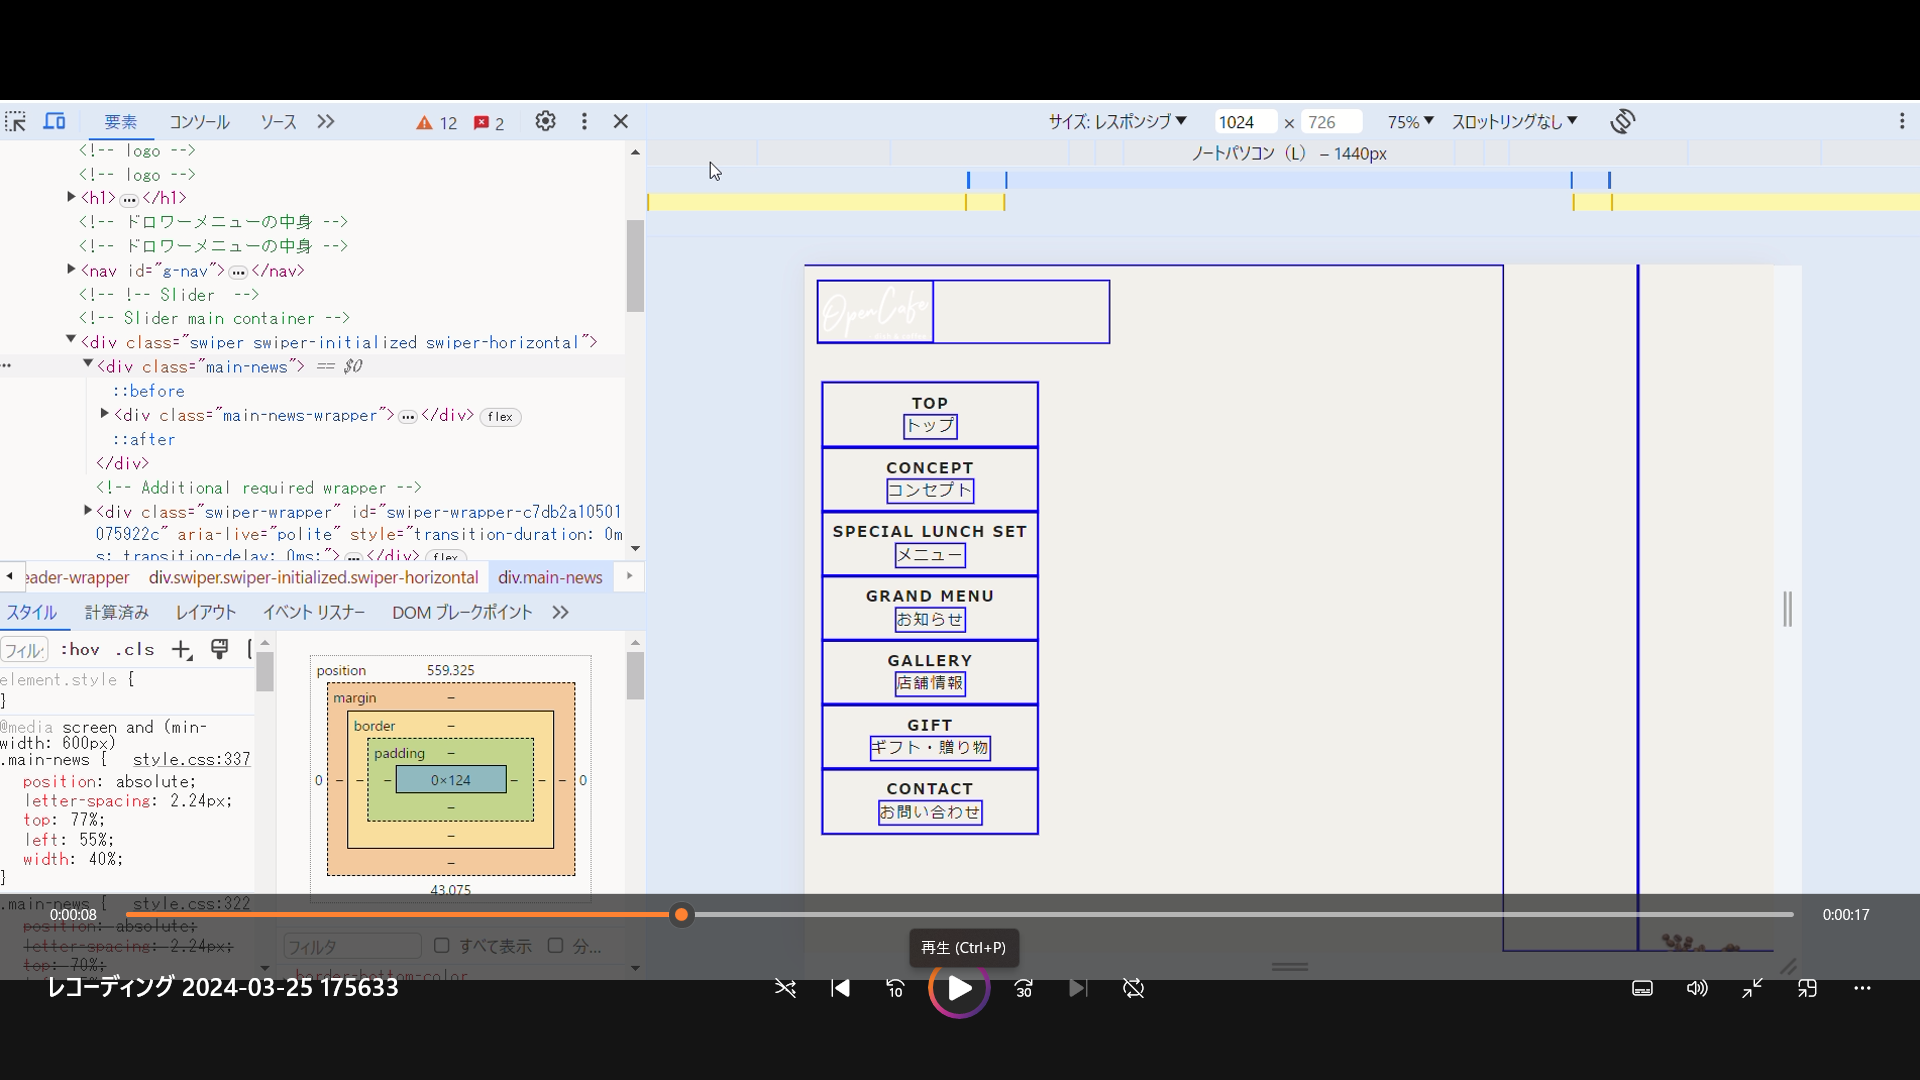Click the volume speaker icon
Screen dimensions: 1920x1080
1697,988
